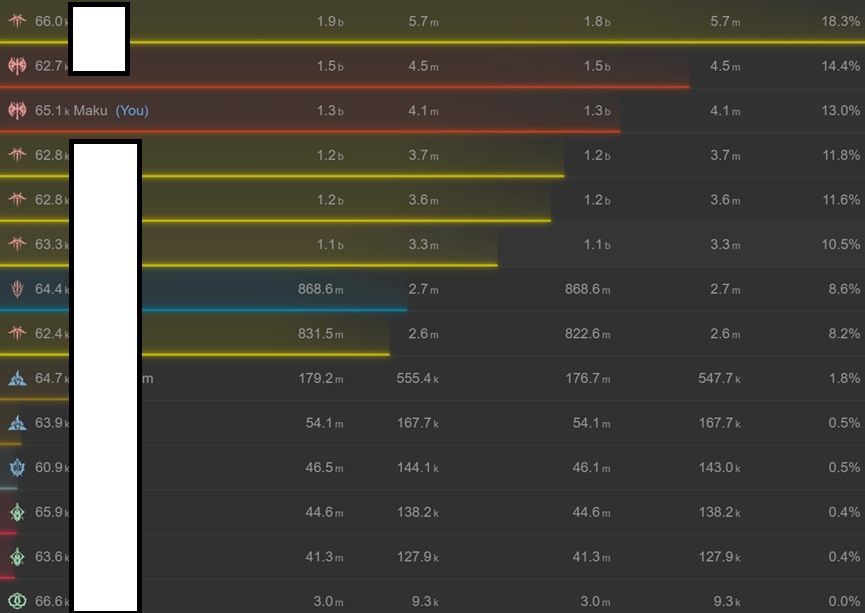Click the 18.3% damage share value

pyautogui.click(x=840, y=21)
